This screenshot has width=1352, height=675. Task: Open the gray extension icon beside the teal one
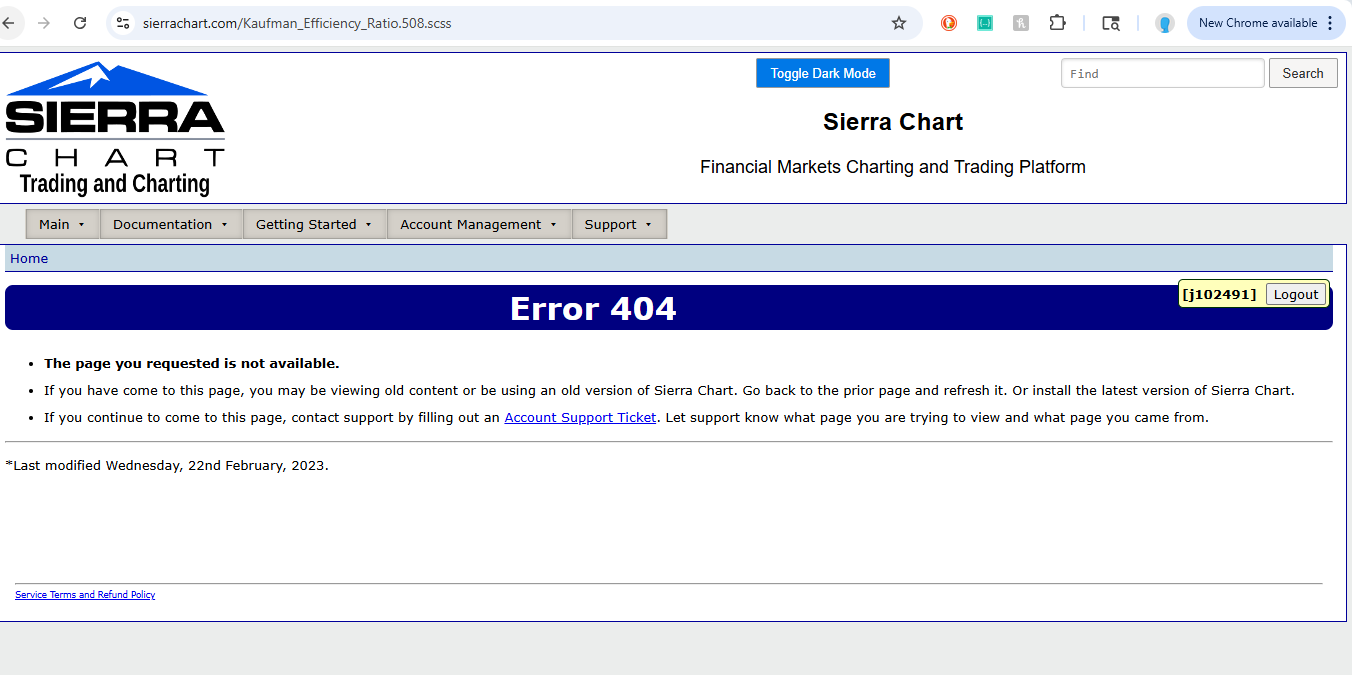click(x=1021, y=22)
